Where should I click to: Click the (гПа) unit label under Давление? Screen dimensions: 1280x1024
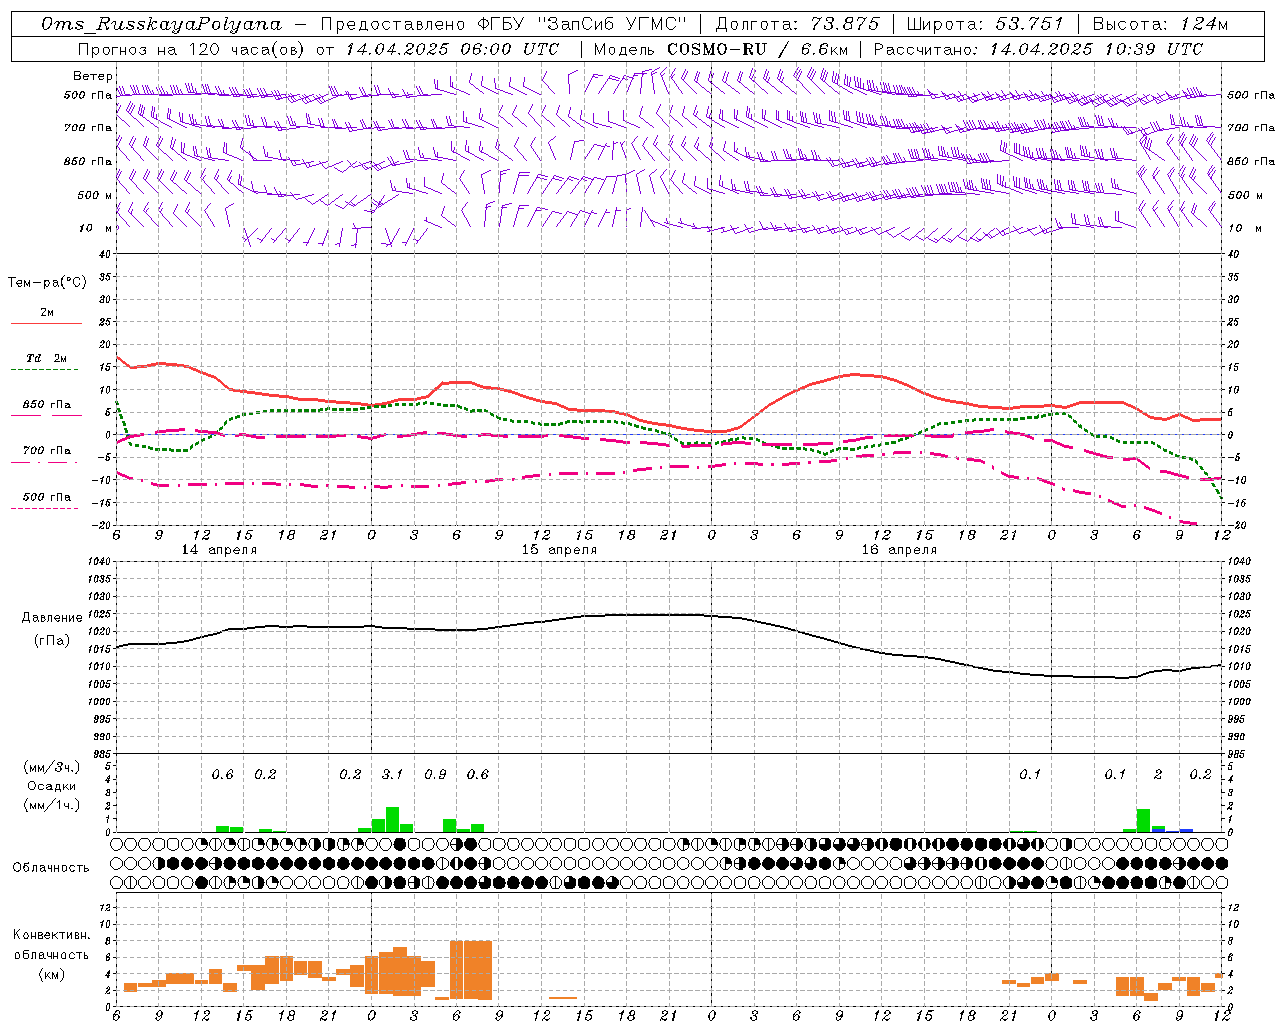pyautogui.click(x=52, y=641)
